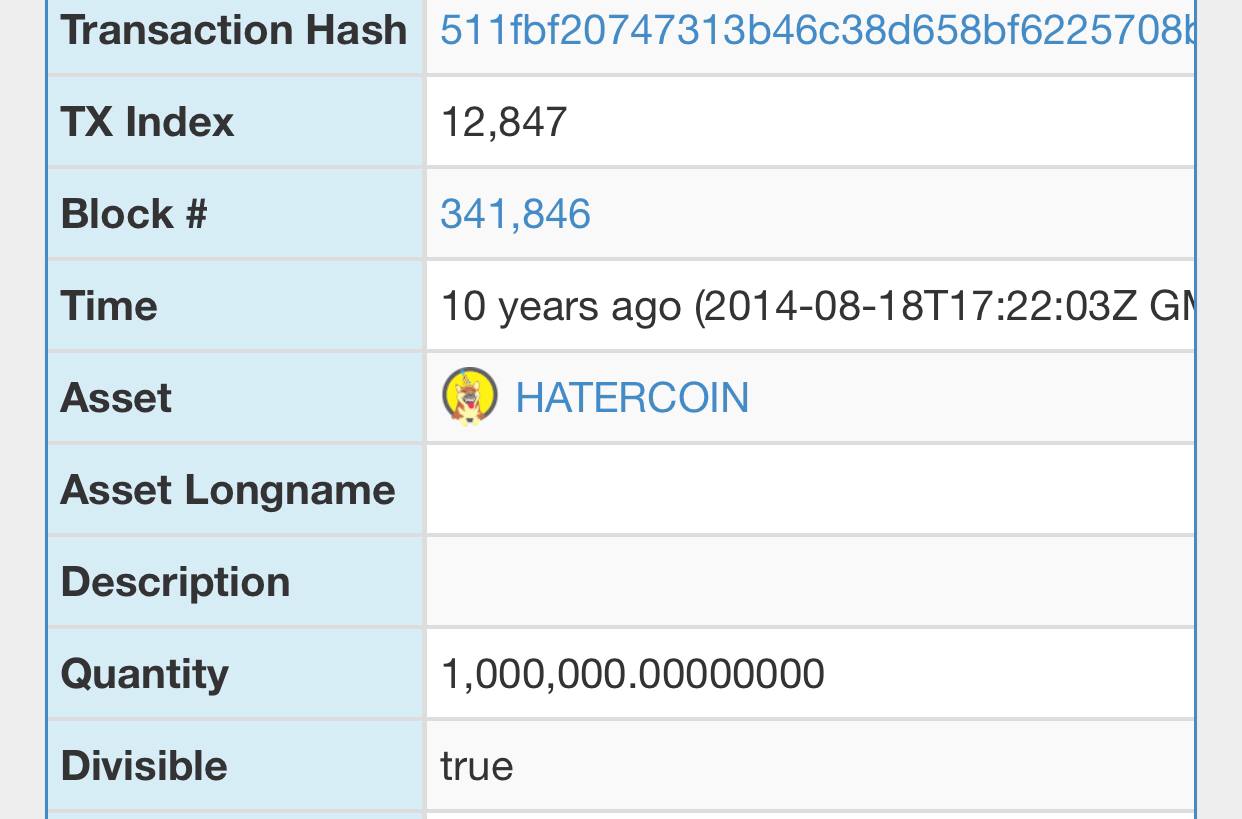Open block 341,846 link

pyautogui.click(x=515, y=214)
